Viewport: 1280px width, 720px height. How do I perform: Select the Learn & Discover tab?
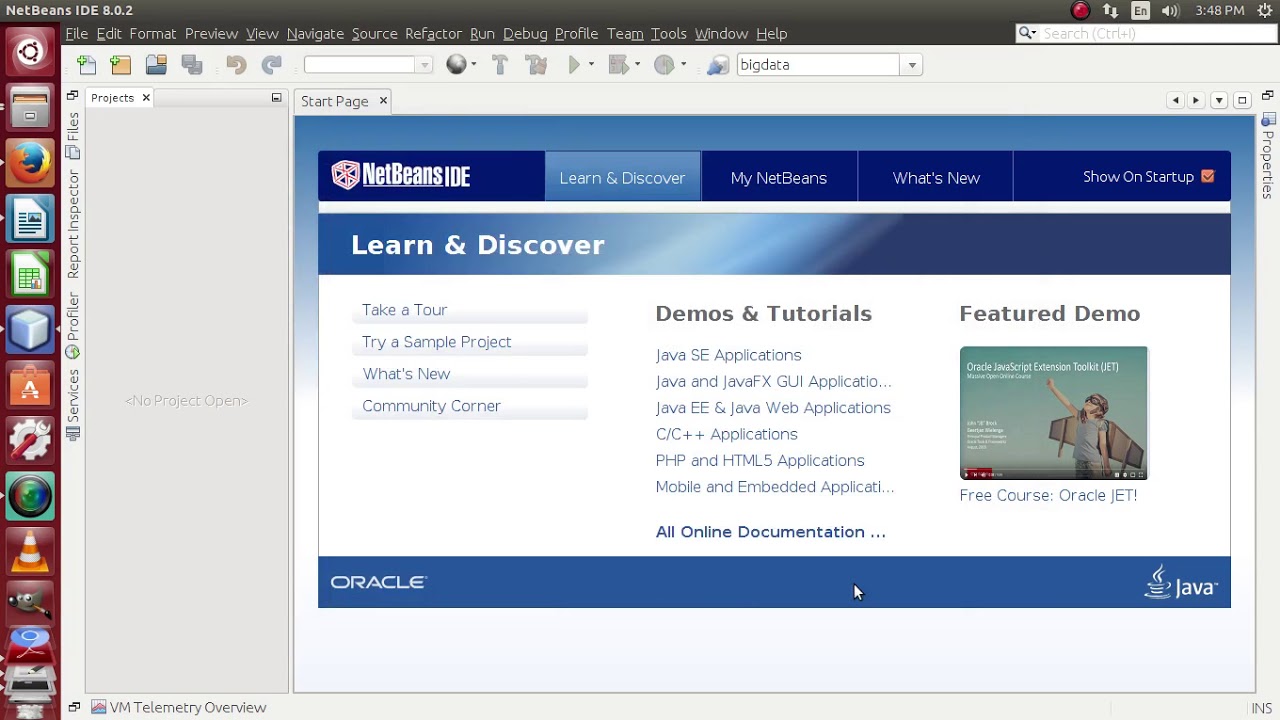[x=622, y=178]
